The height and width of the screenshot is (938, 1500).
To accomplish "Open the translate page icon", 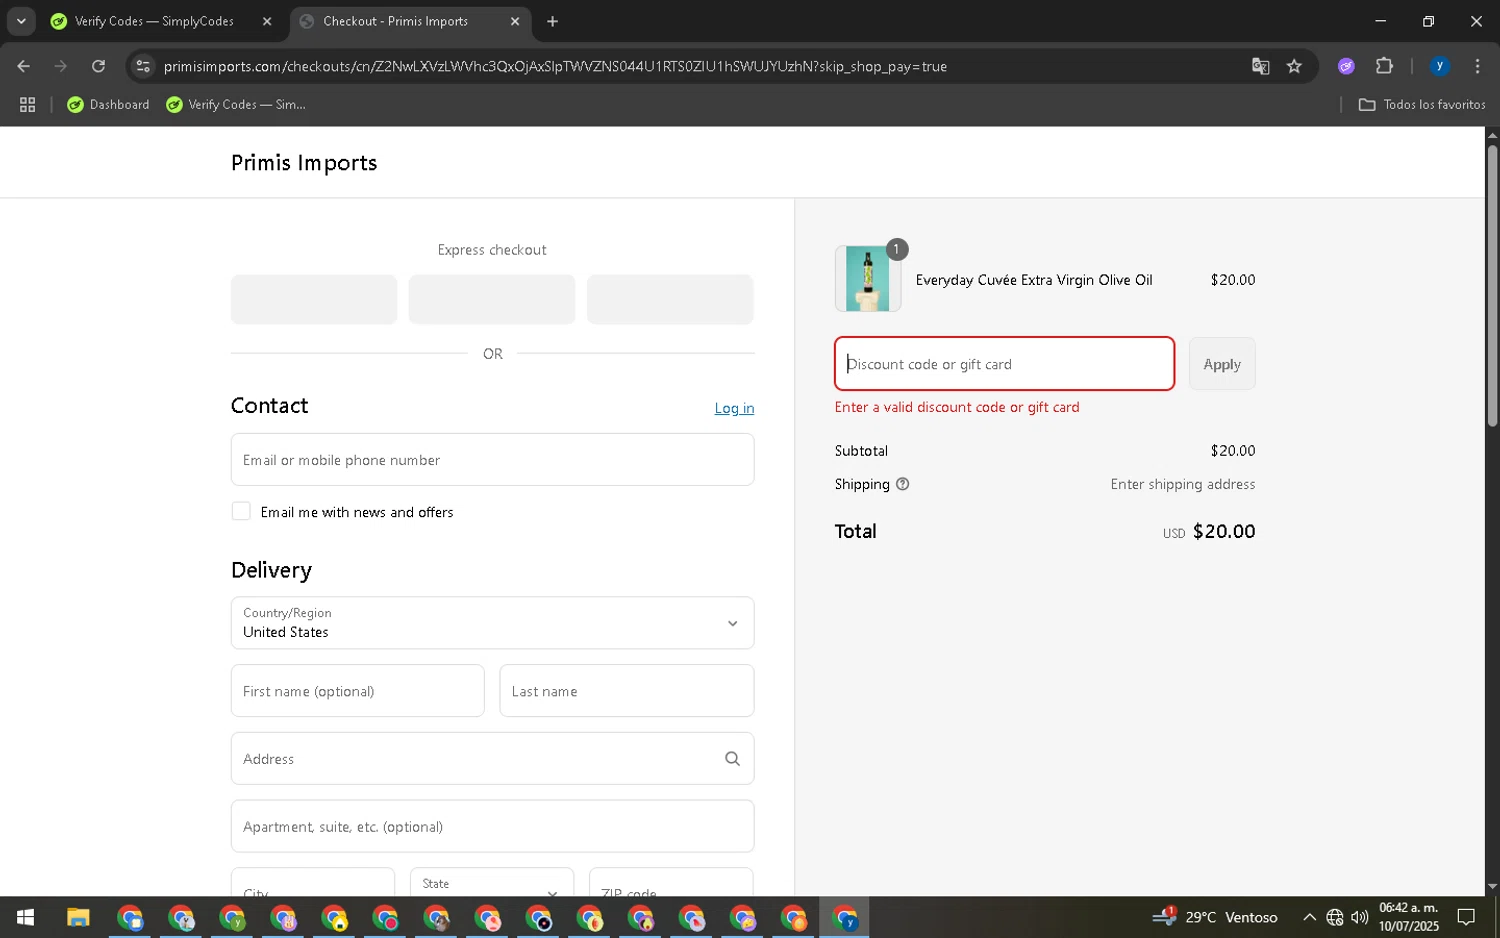I will click(x=1260, y=66).
